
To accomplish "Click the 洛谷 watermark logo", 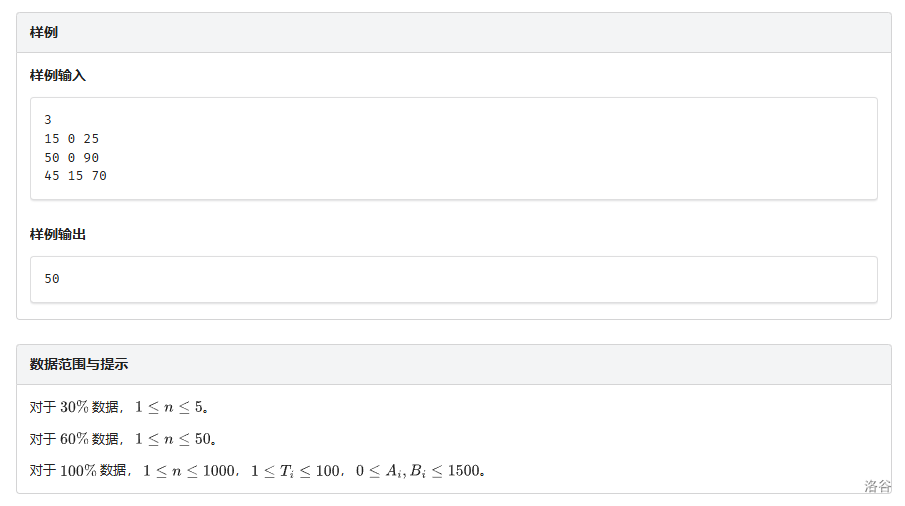I will tap(878, 486).
